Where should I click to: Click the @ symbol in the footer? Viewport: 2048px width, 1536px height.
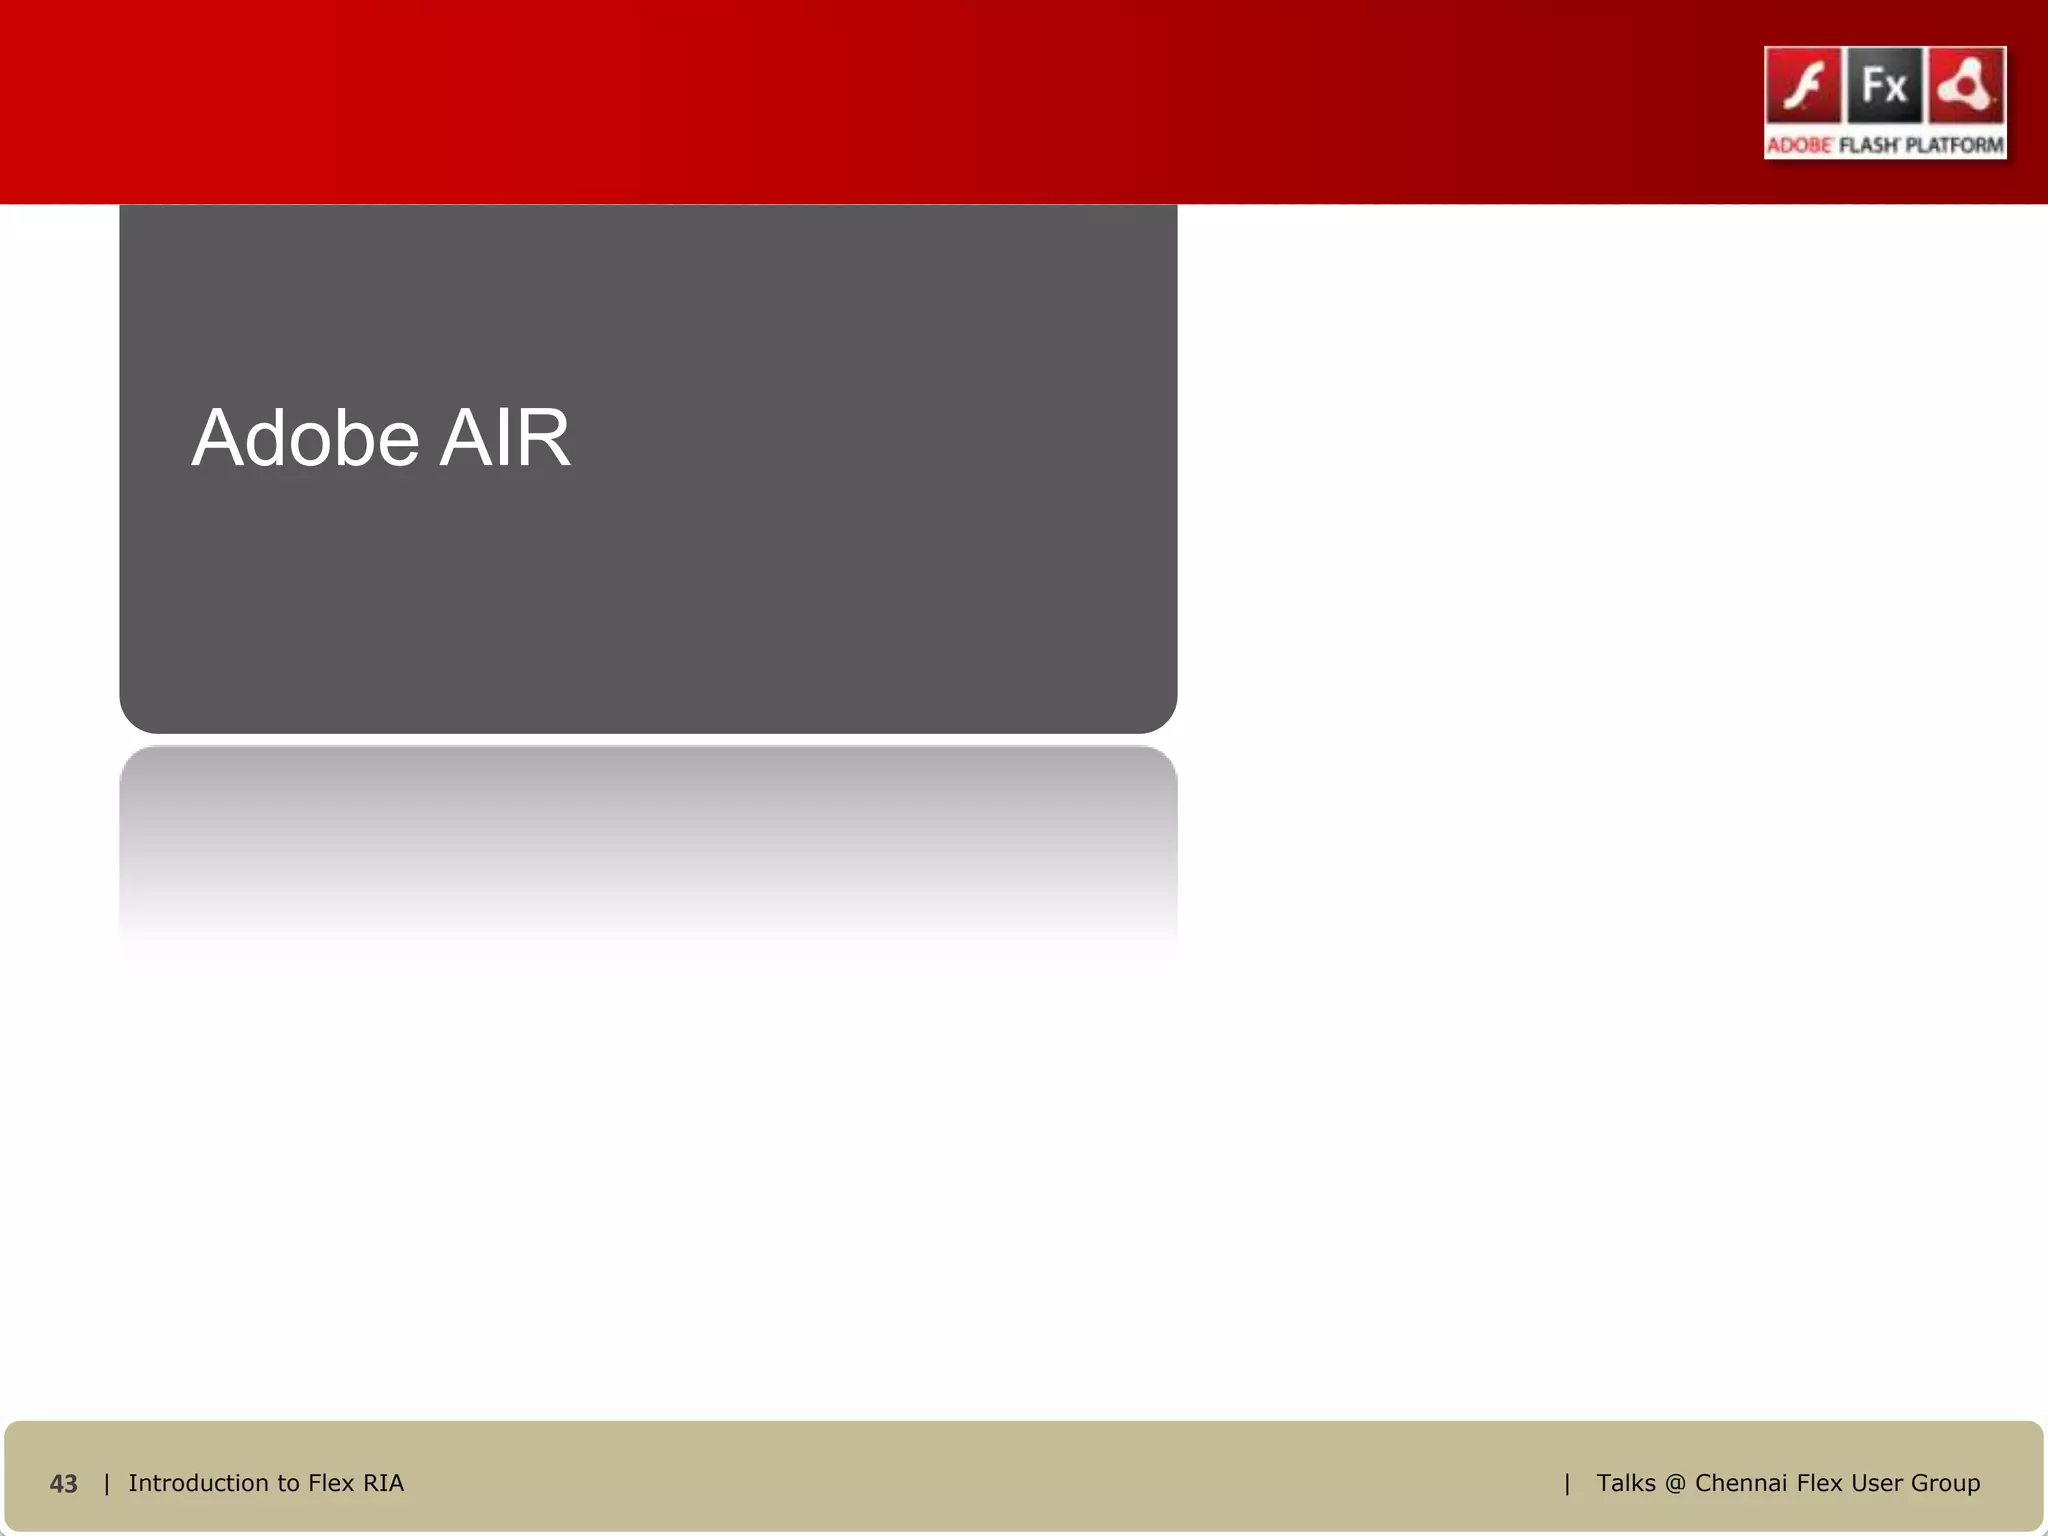tap(1675, 1484)
